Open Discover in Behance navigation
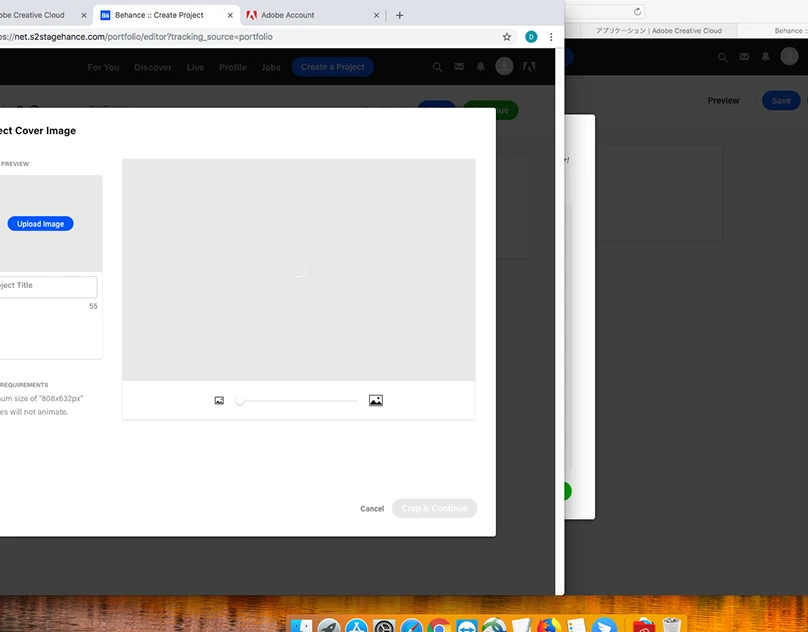 pos(153,67)
